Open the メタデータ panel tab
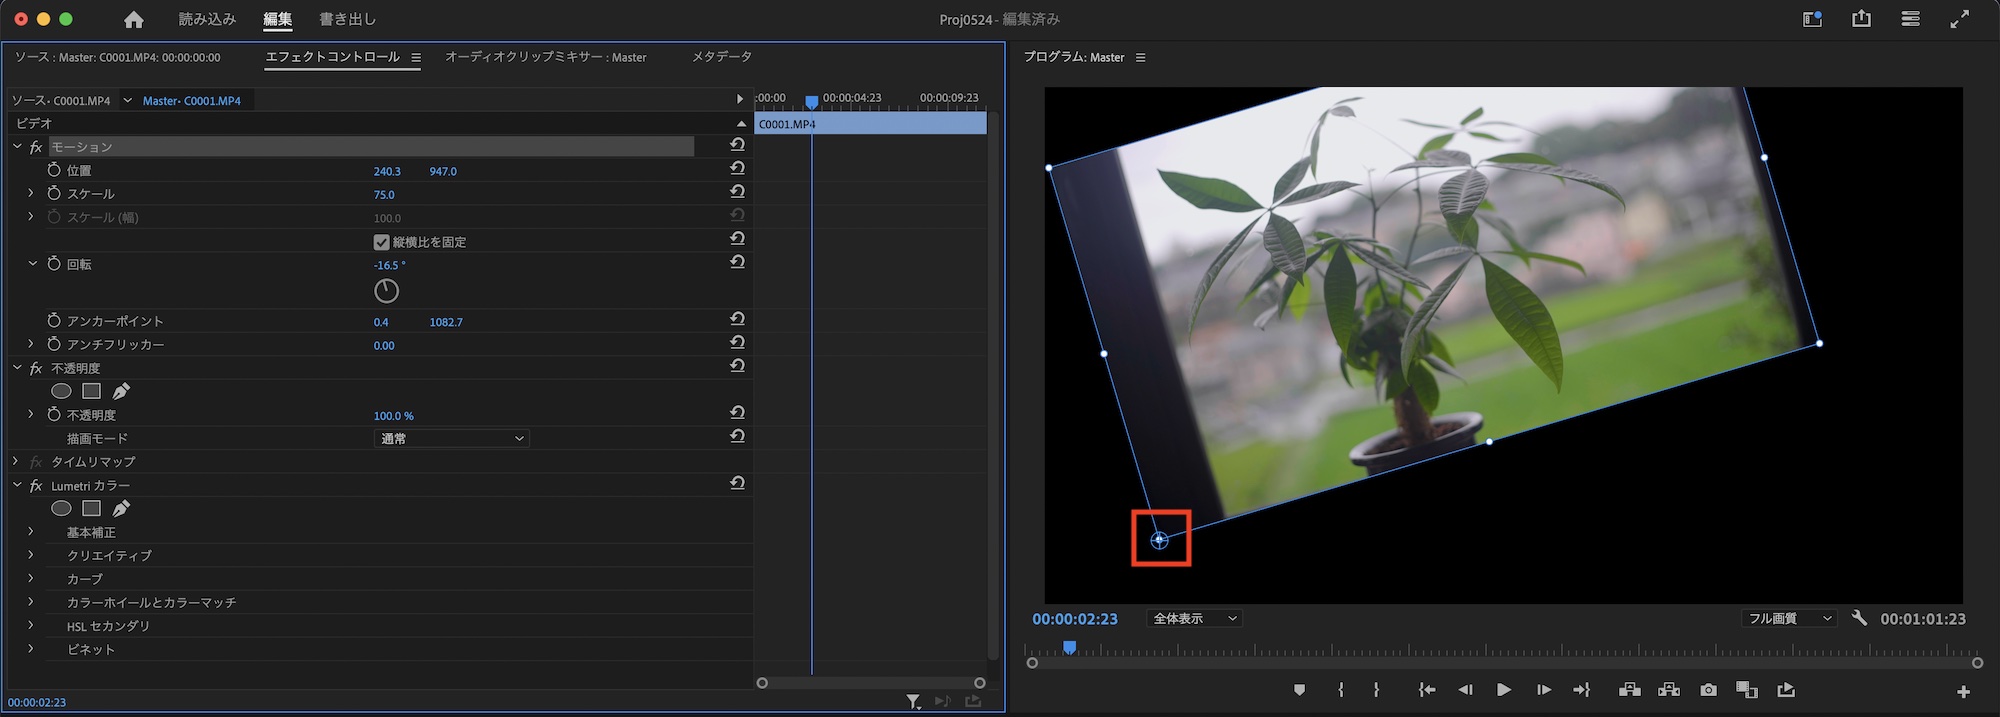Viewport: 2000px width, 717px height. pyautogui.click(x=721, y=57)
